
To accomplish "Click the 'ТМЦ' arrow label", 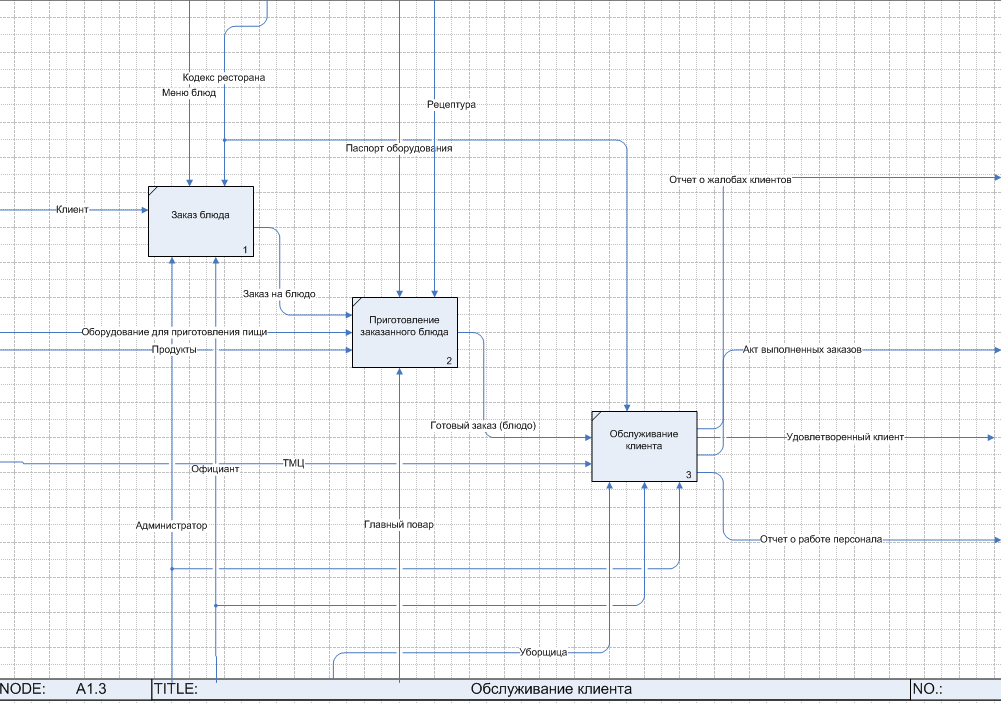I will (x=294, y=463).
